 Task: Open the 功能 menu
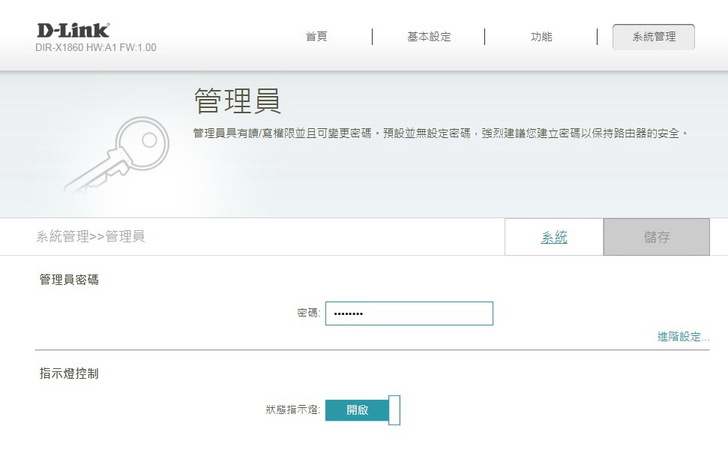(x=541, y=37)
